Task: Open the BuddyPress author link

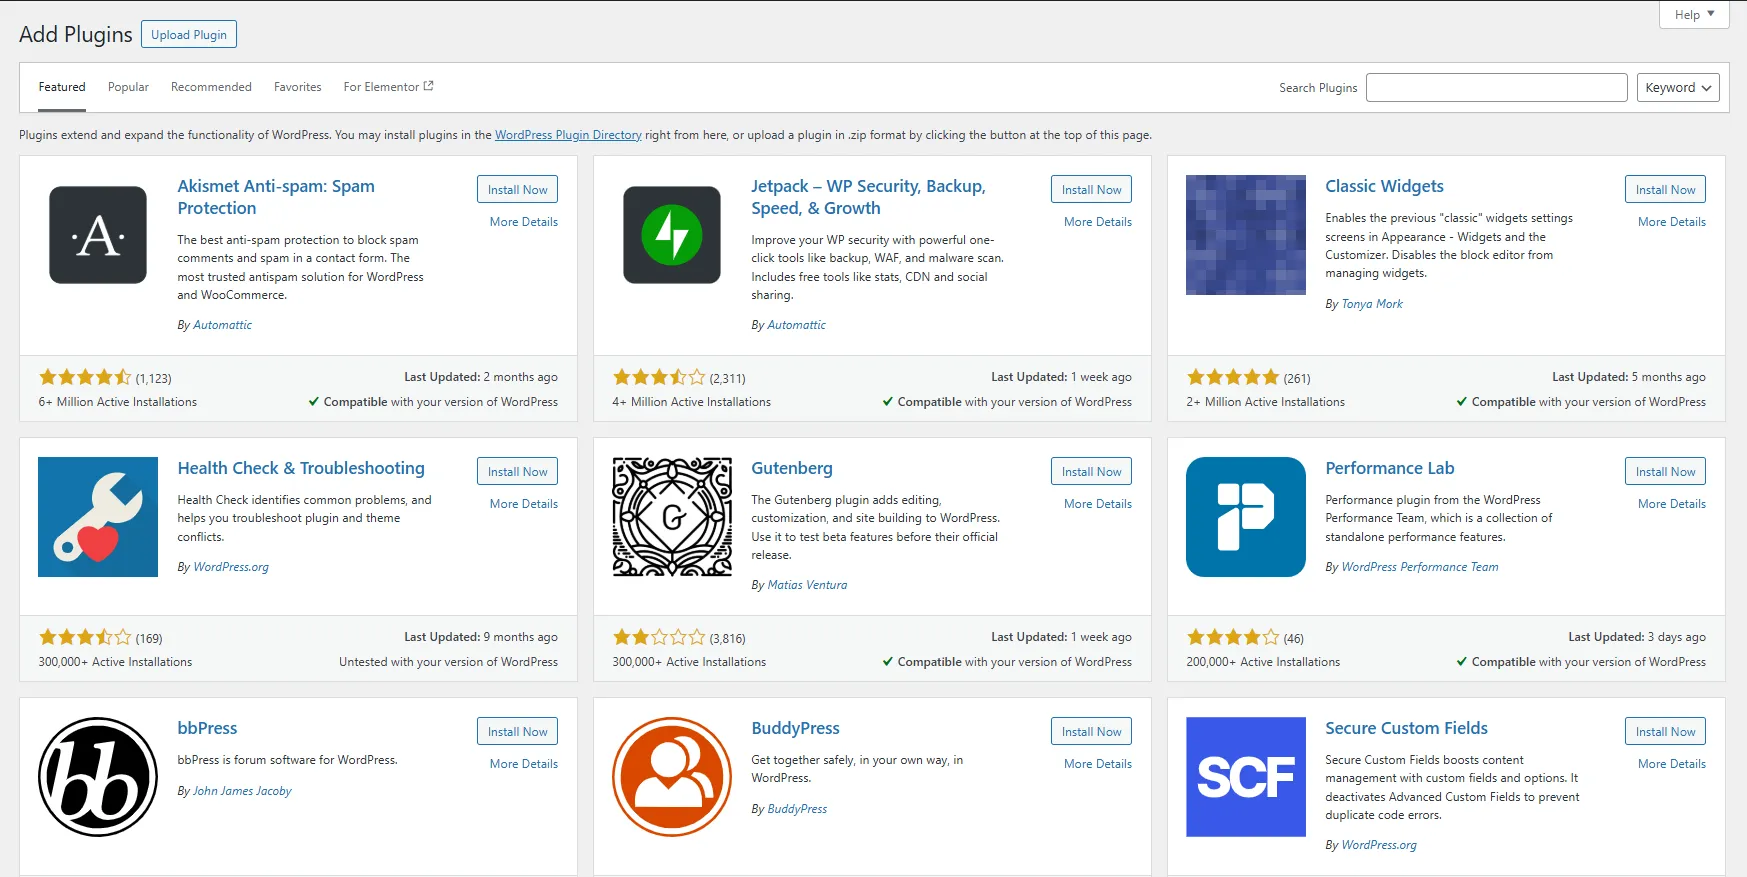Action: coord(797,809)
